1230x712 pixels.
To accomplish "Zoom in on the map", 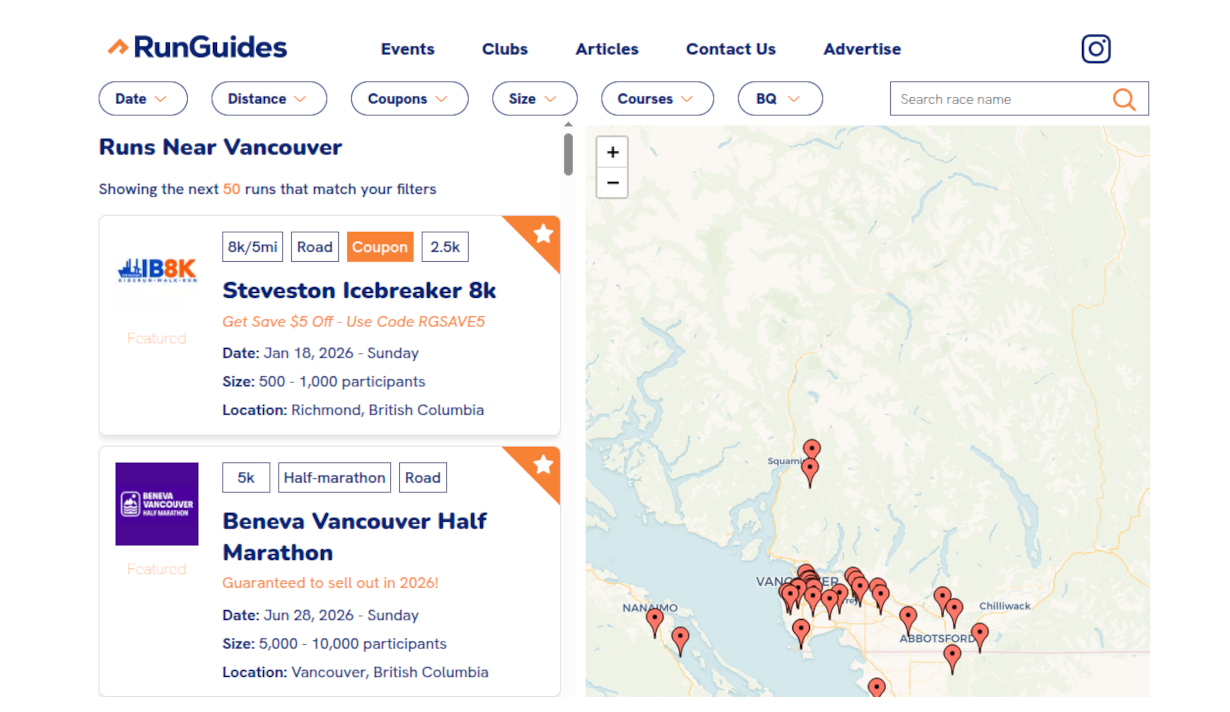I will click(612, 153).
